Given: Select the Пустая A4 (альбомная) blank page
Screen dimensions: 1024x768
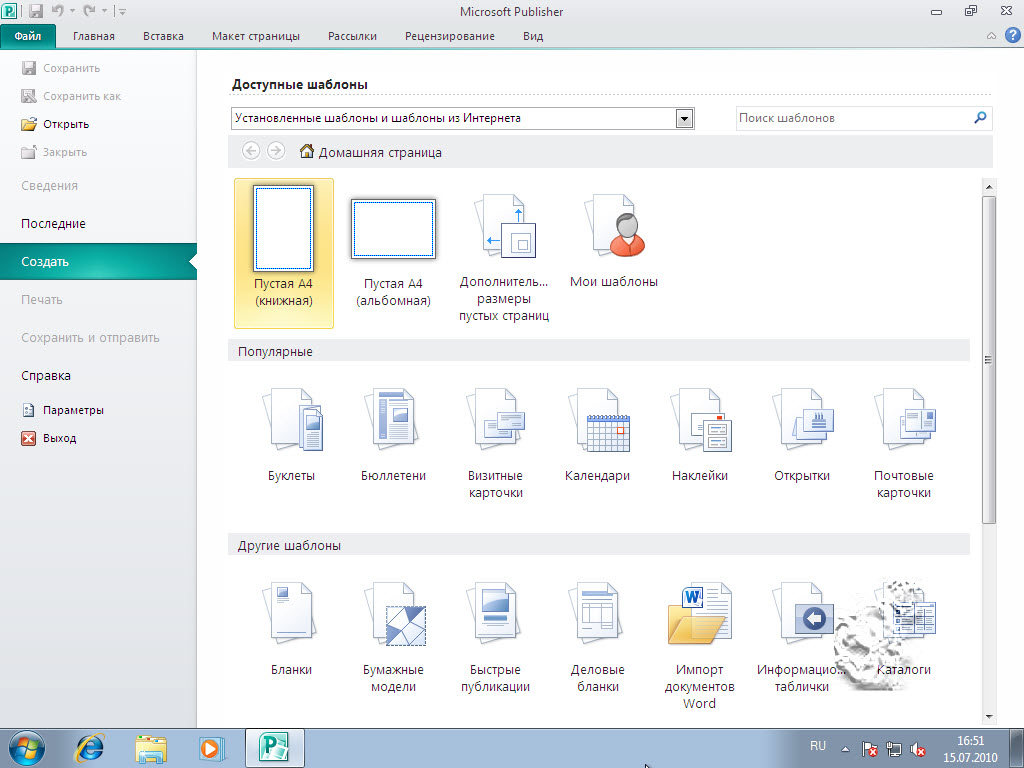Looking at the screenshot, I should [x=393, y=253].
